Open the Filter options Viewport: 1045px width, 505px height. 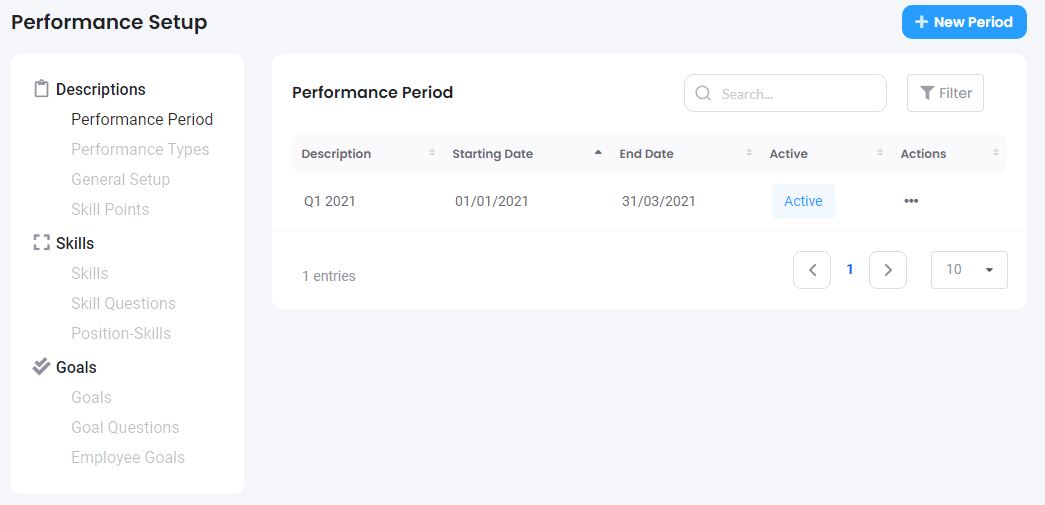tap(945, 93)
